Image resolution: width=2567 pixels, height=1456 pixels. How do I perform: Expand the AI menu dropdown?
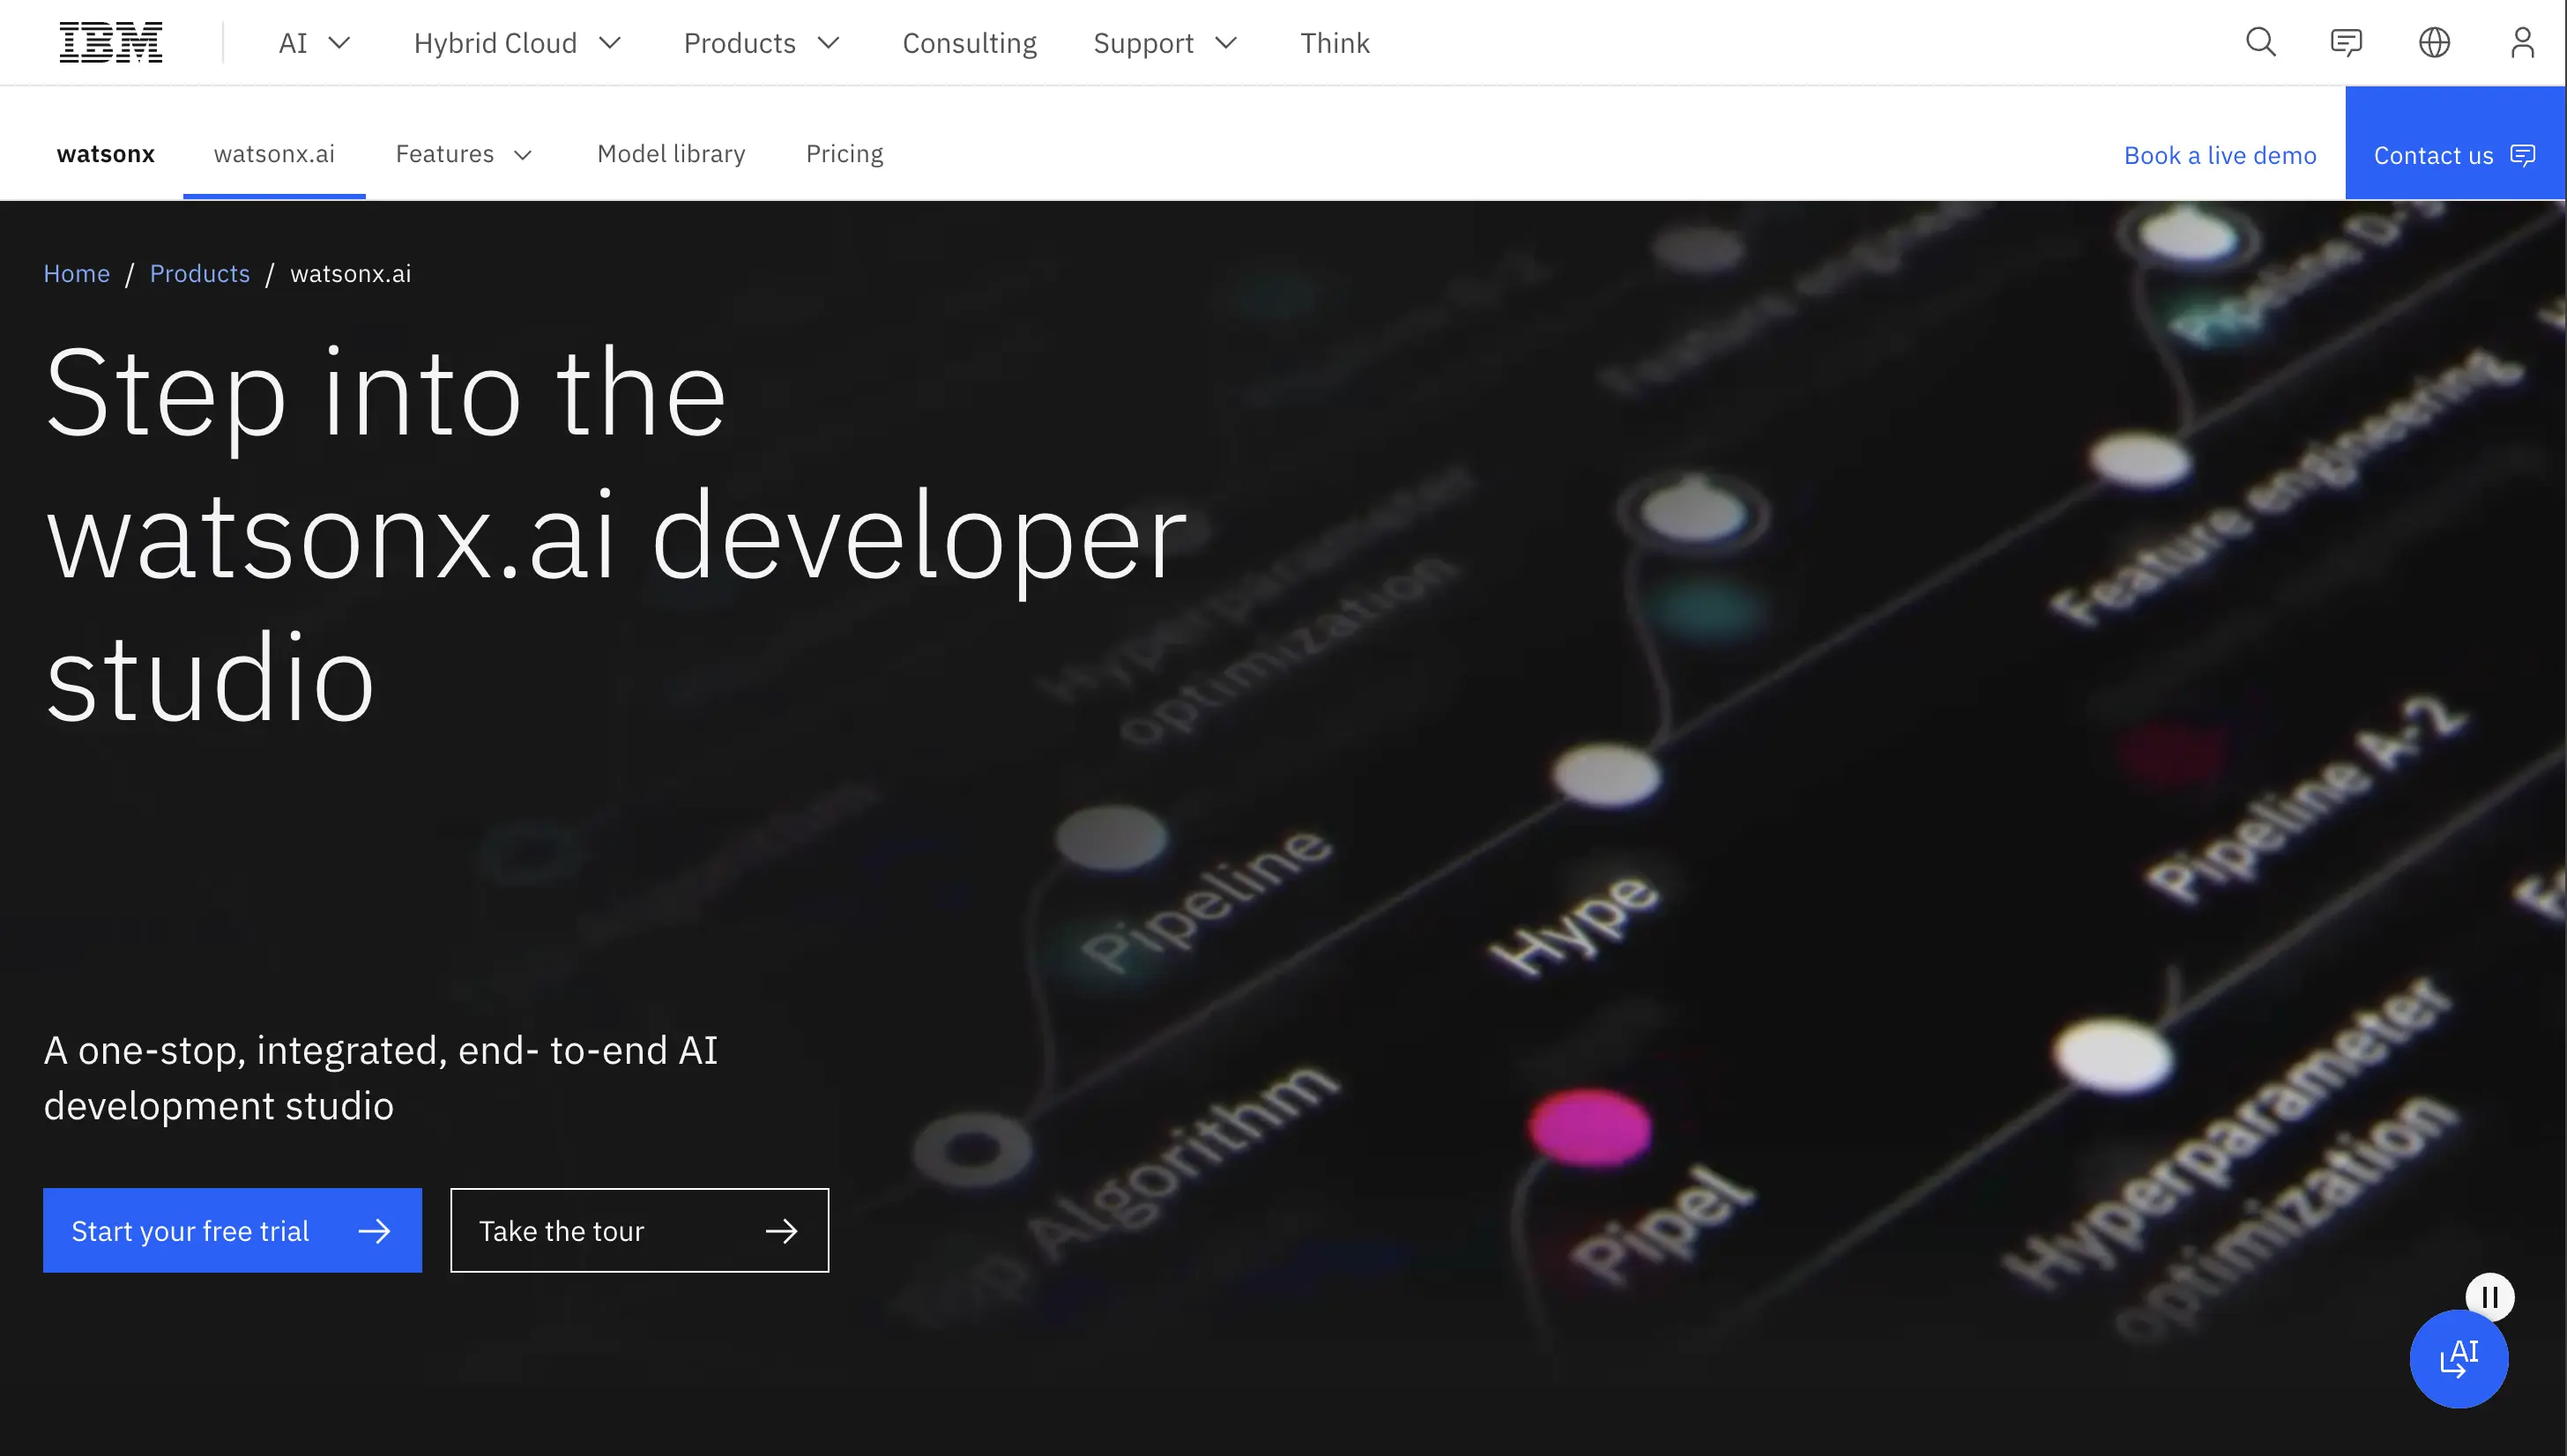point(314,43)
